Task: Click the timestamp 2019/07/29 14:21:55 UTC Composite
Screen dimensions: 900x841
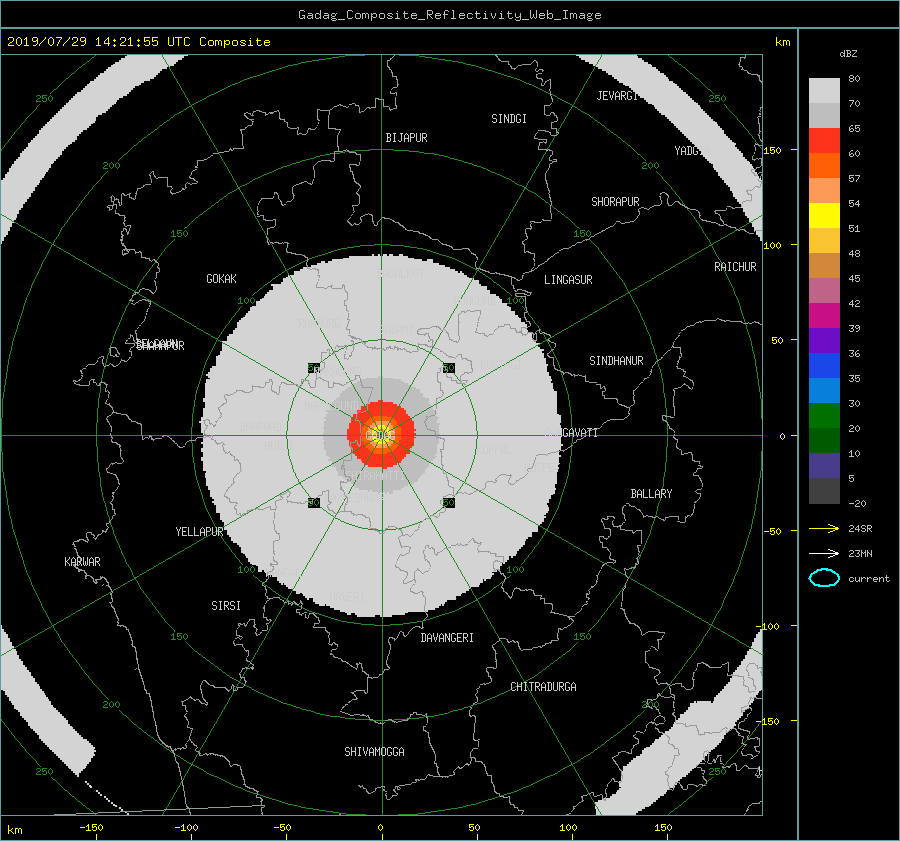Action: click(x=138, y=42)
